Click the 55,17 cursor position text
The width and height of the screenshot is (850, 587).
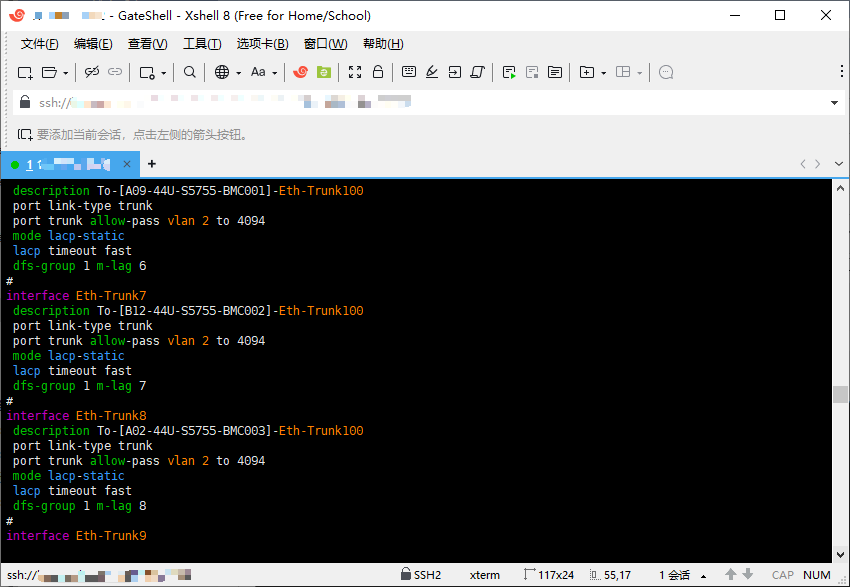(x=617, y=575)
